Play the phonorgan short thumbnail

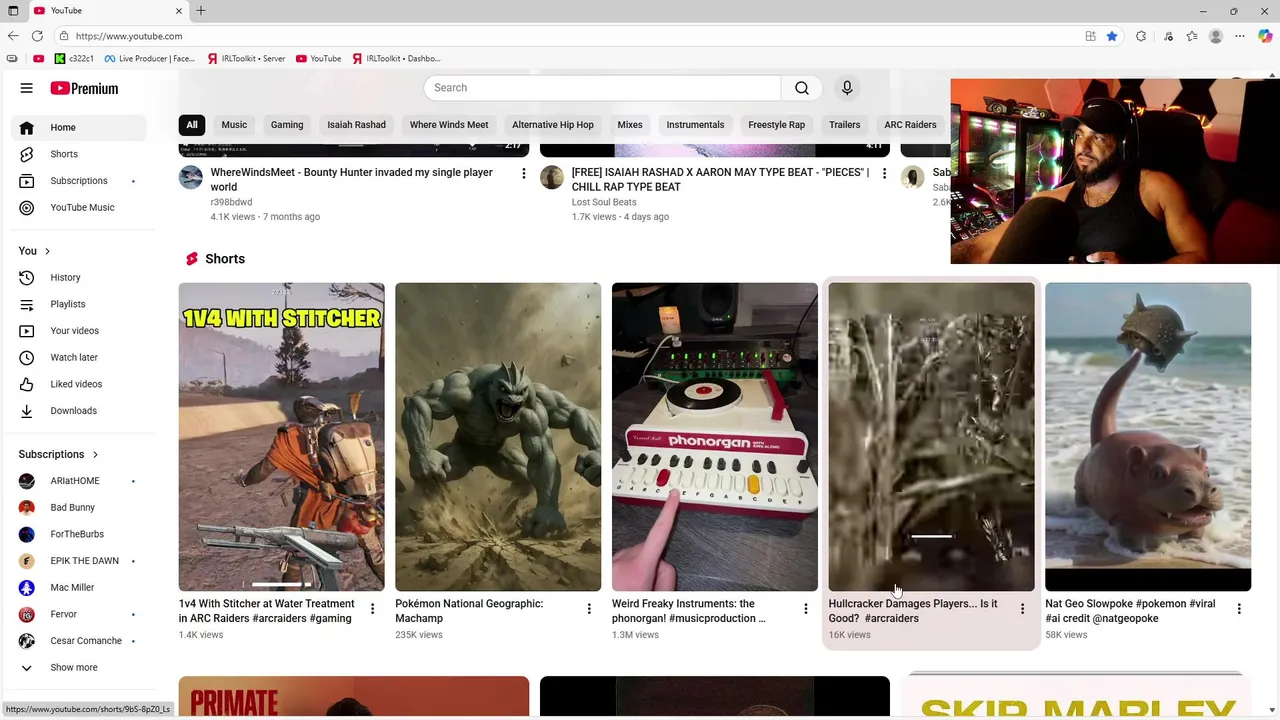click(714, 437)
